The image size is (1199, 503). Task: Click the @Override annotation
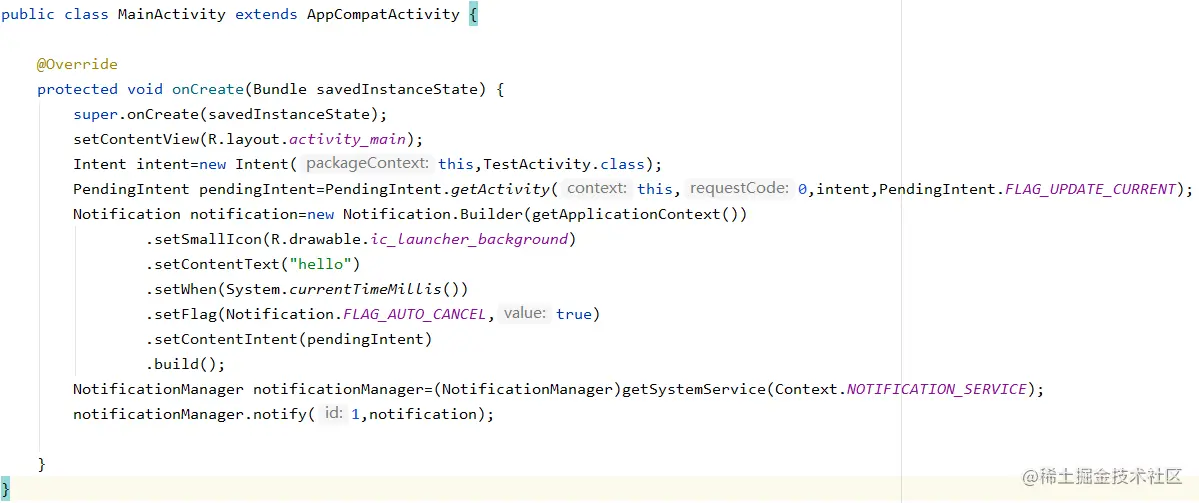(x=77, y=64)
